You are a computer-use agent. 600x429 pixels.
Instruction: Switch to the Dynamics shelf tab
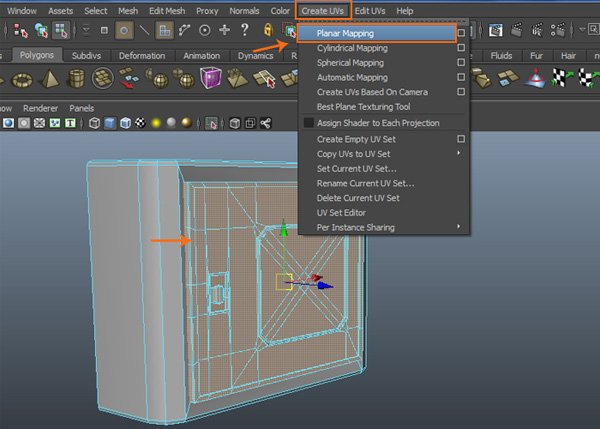pos(256,56)
